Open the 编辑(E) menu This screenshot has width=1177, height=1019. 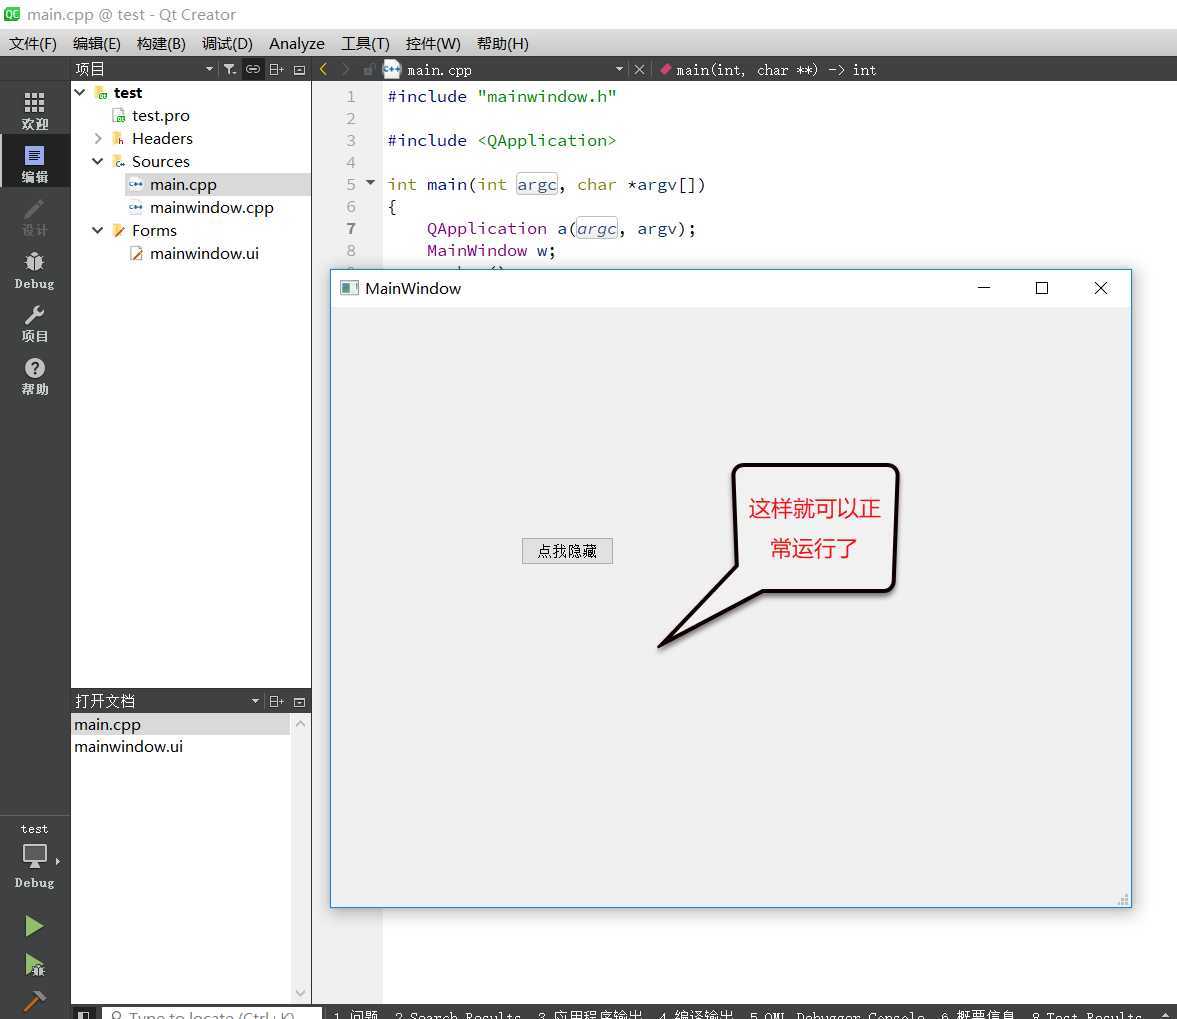click(97, 44)
